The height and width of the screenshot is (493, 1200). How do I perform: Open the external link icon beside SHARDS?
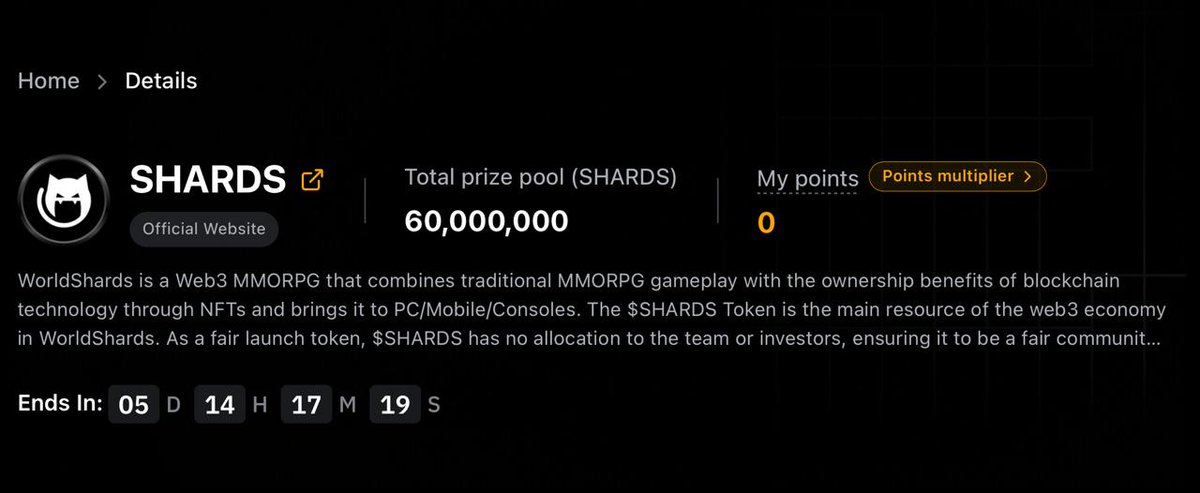click(x=313, y=180)
